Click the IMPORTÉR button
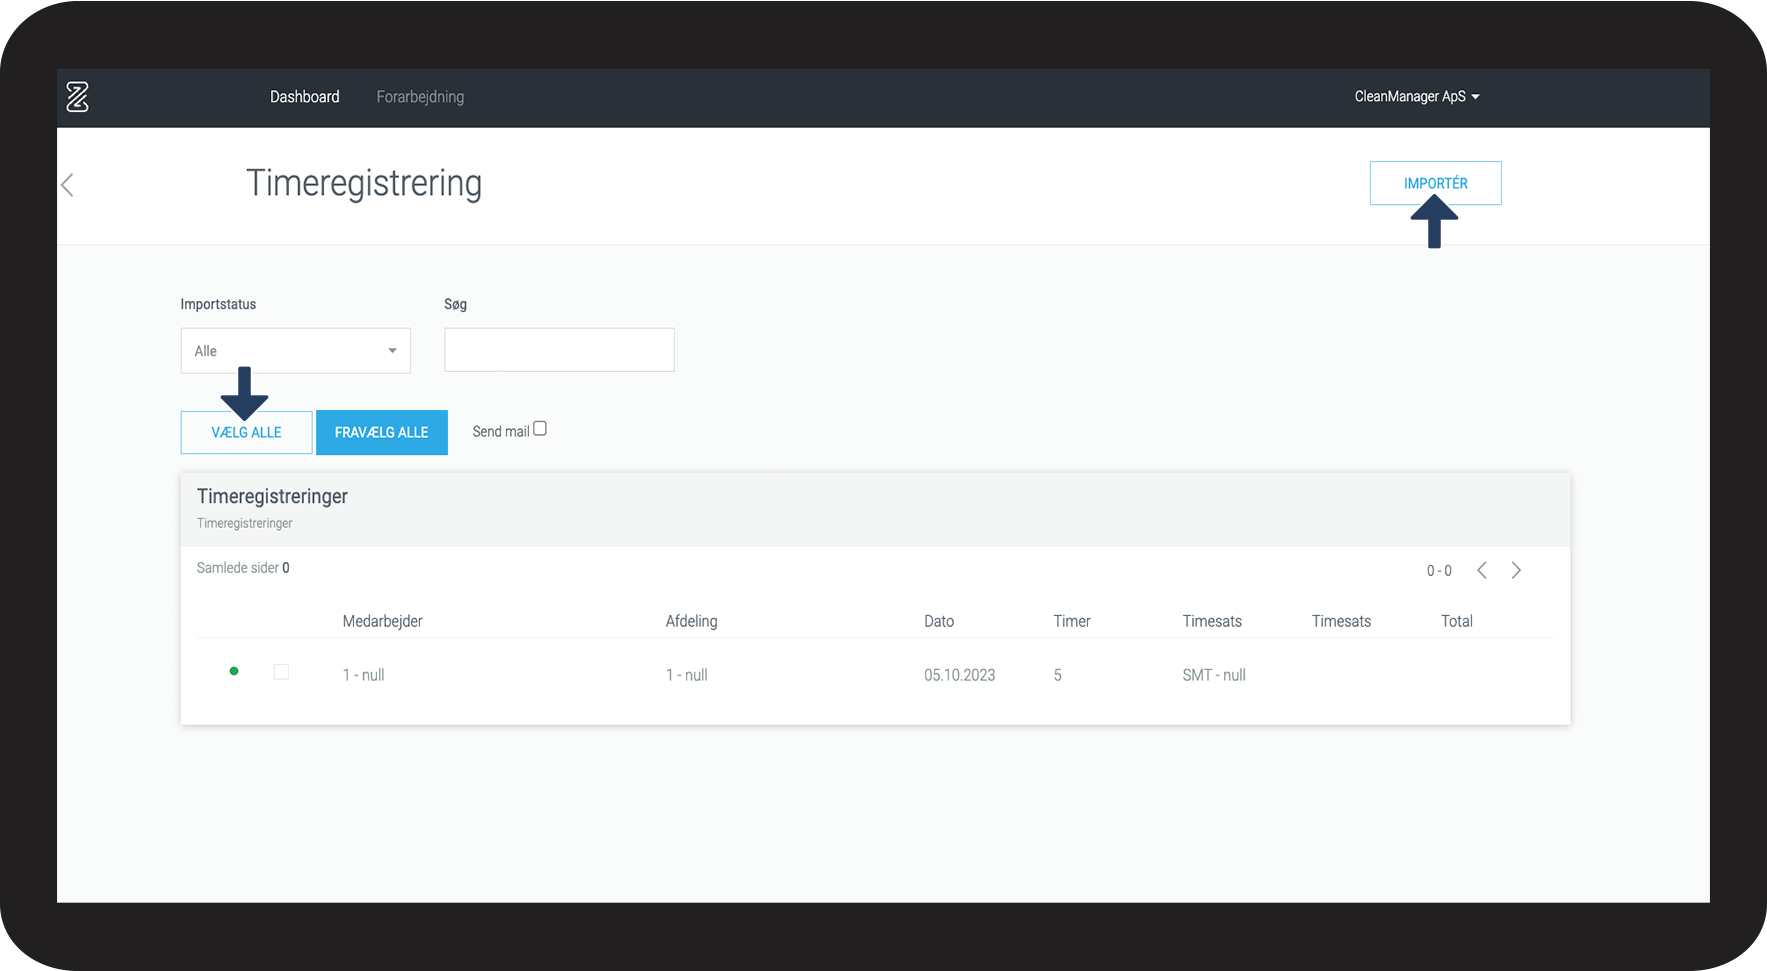 (1436, 183)
